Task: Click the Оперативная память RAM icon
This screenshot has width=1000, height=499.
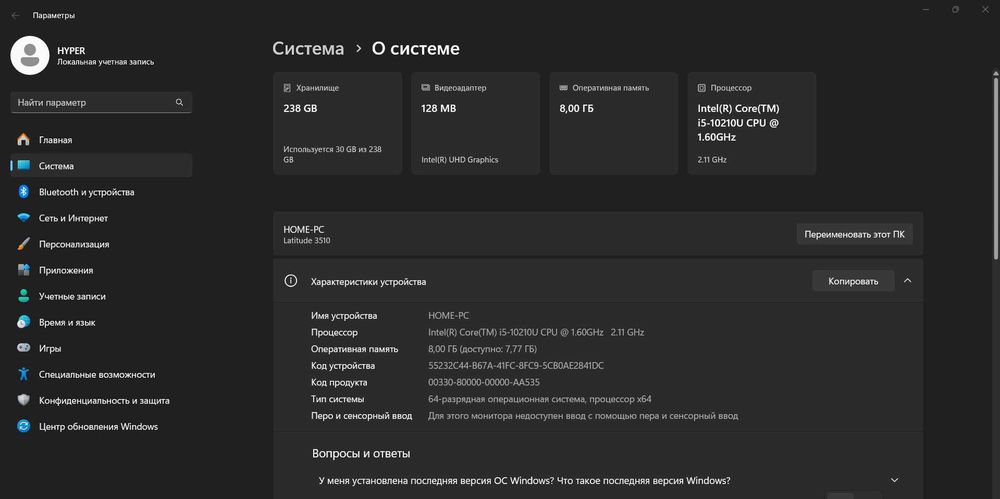Action: [563, 88]
